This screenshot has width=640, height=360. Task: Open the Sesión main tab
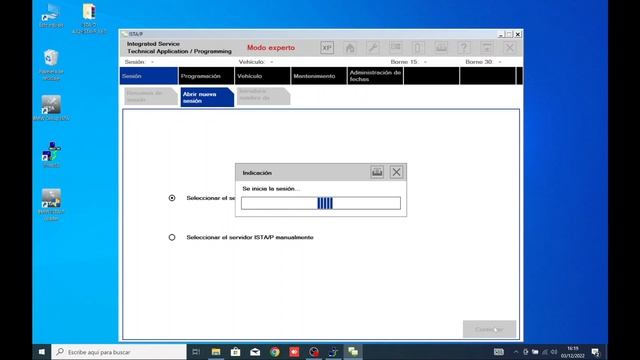[149, 76]
